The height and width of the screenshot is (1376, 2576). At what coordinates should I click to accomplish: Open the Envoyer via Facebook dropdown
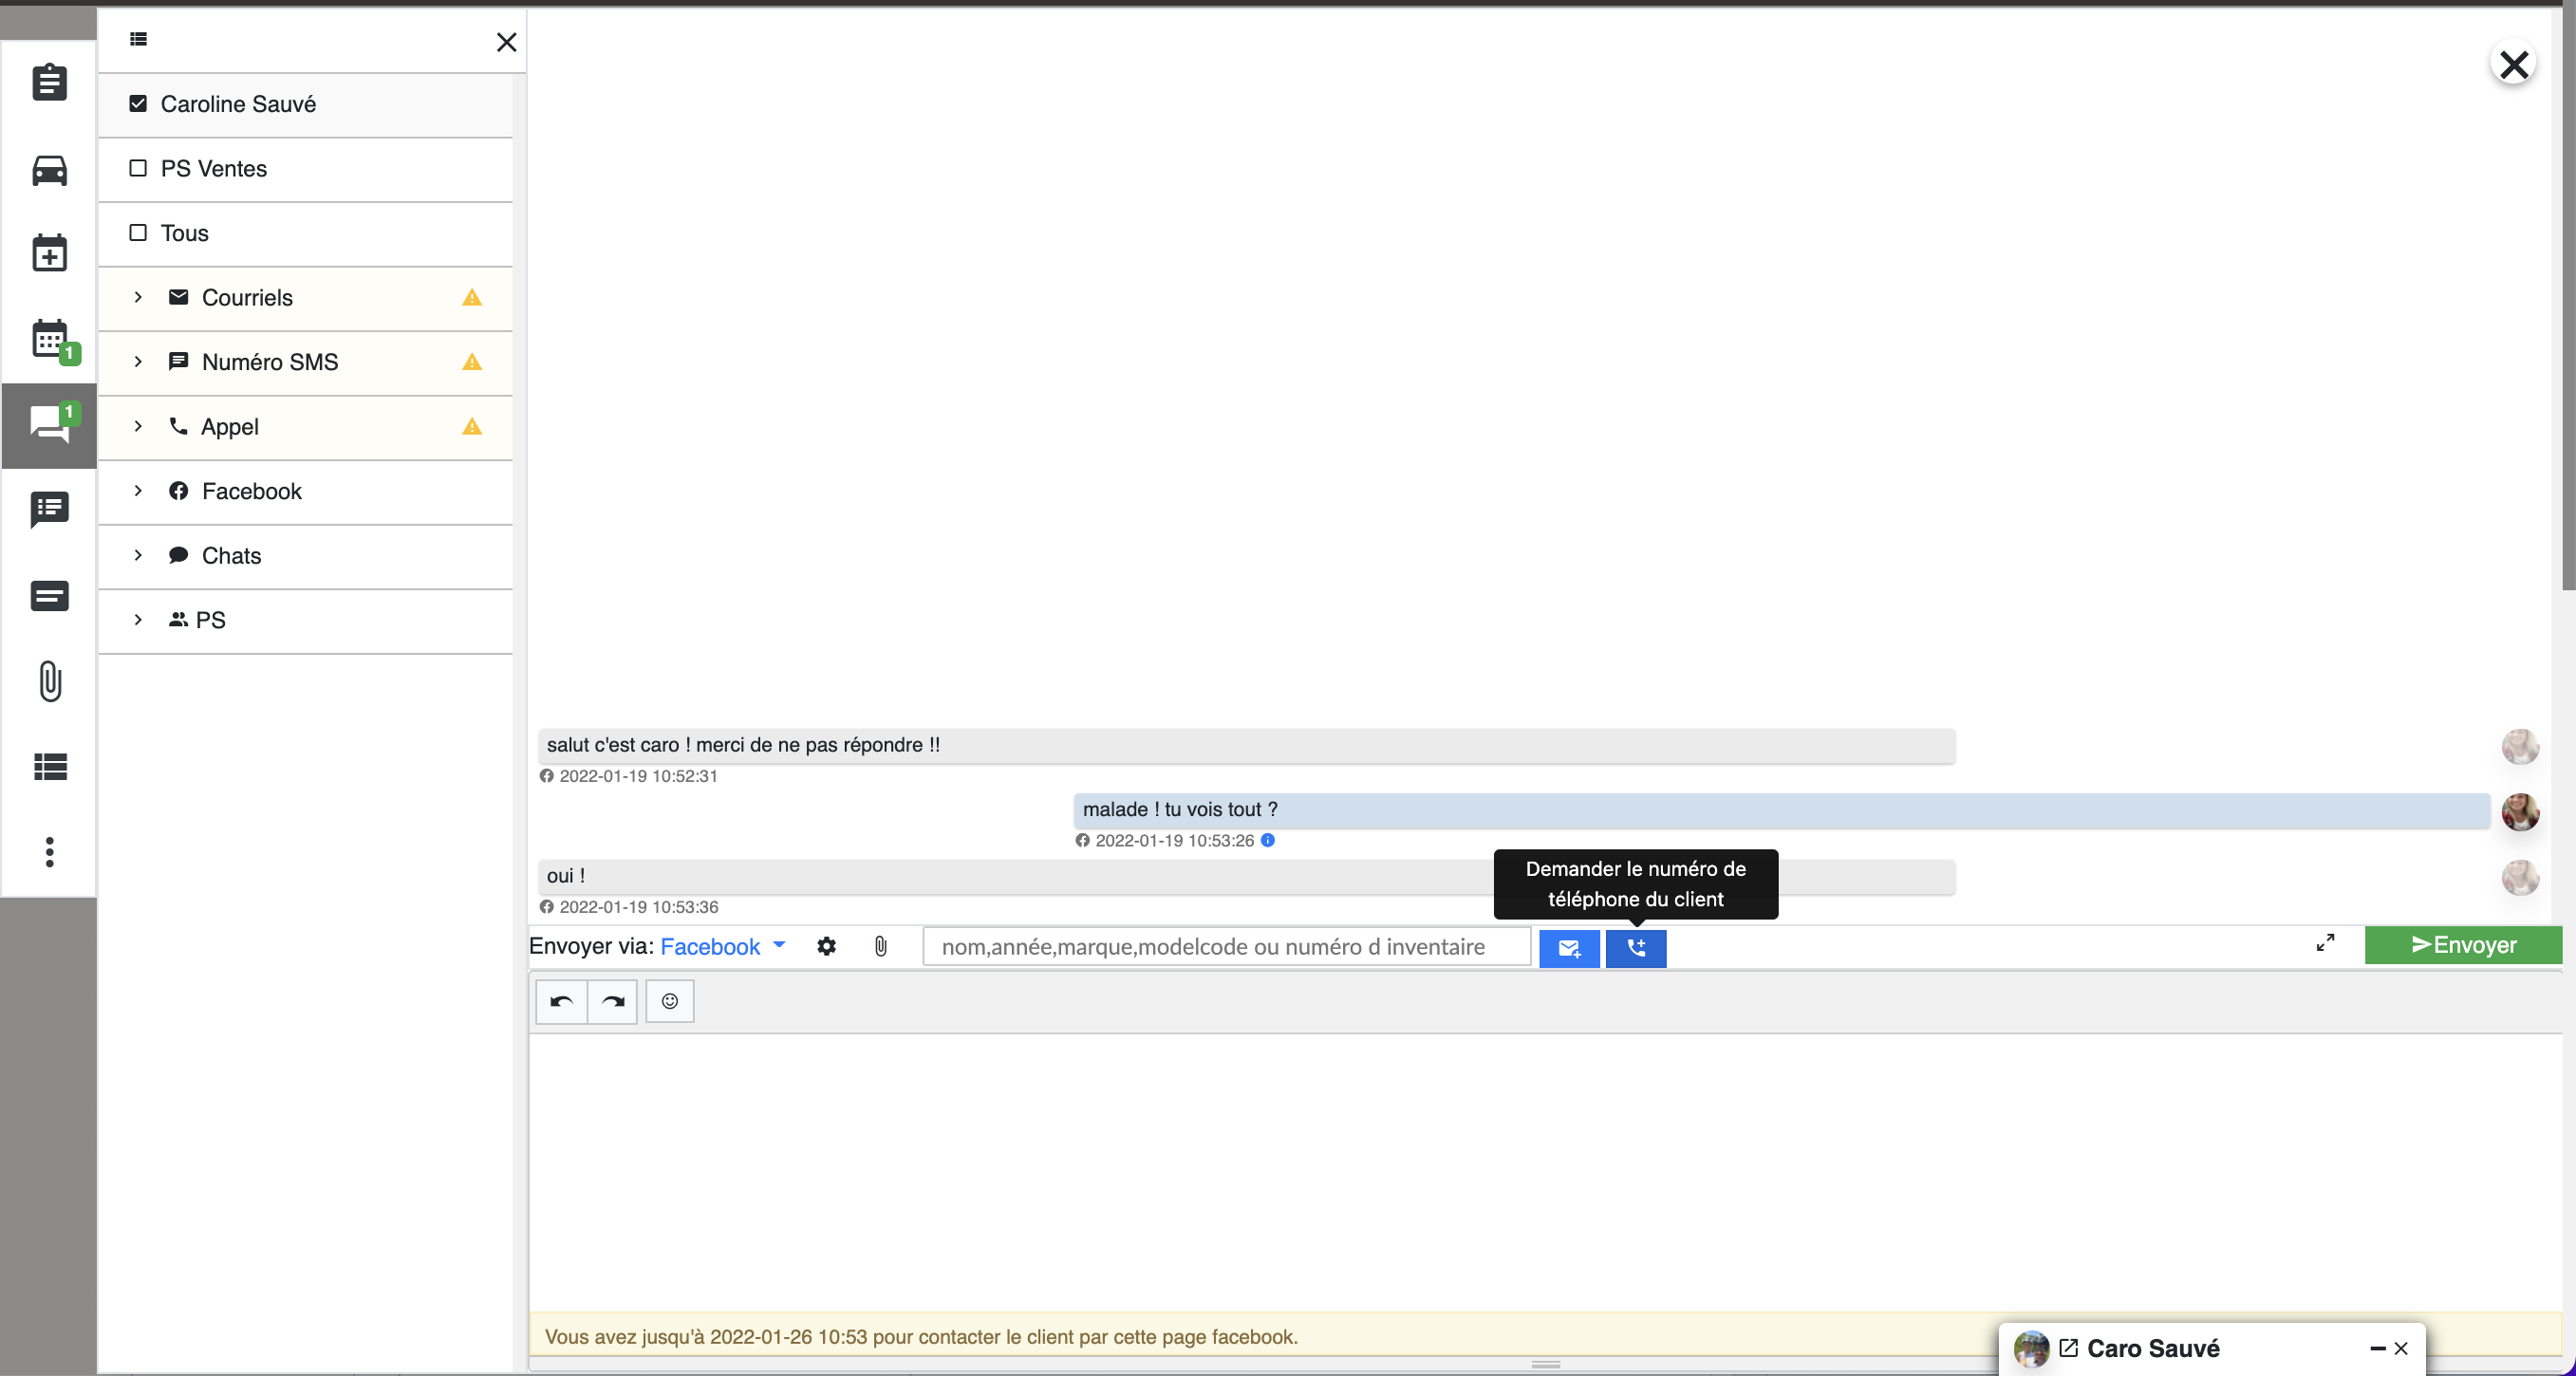coord(723,946)
